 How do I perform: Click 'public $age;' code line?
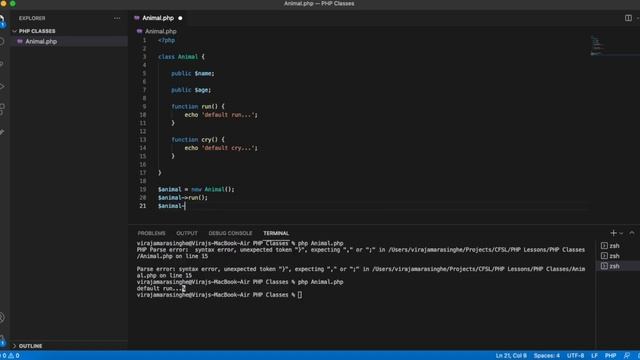point(191,90)
